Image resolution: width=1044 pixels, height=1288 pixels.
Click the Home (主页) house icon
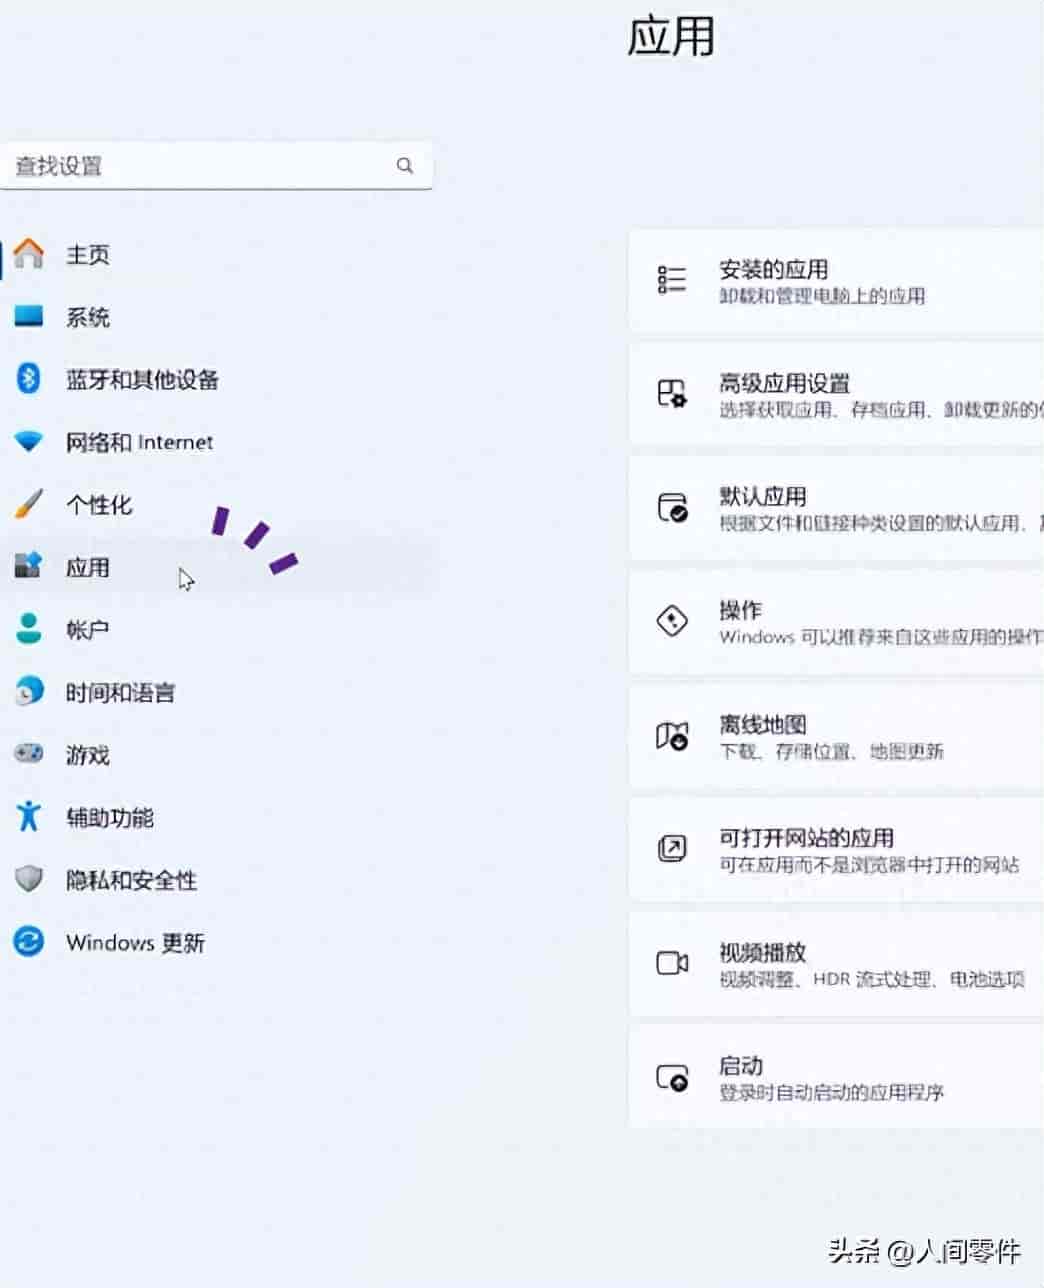point(29,254)
